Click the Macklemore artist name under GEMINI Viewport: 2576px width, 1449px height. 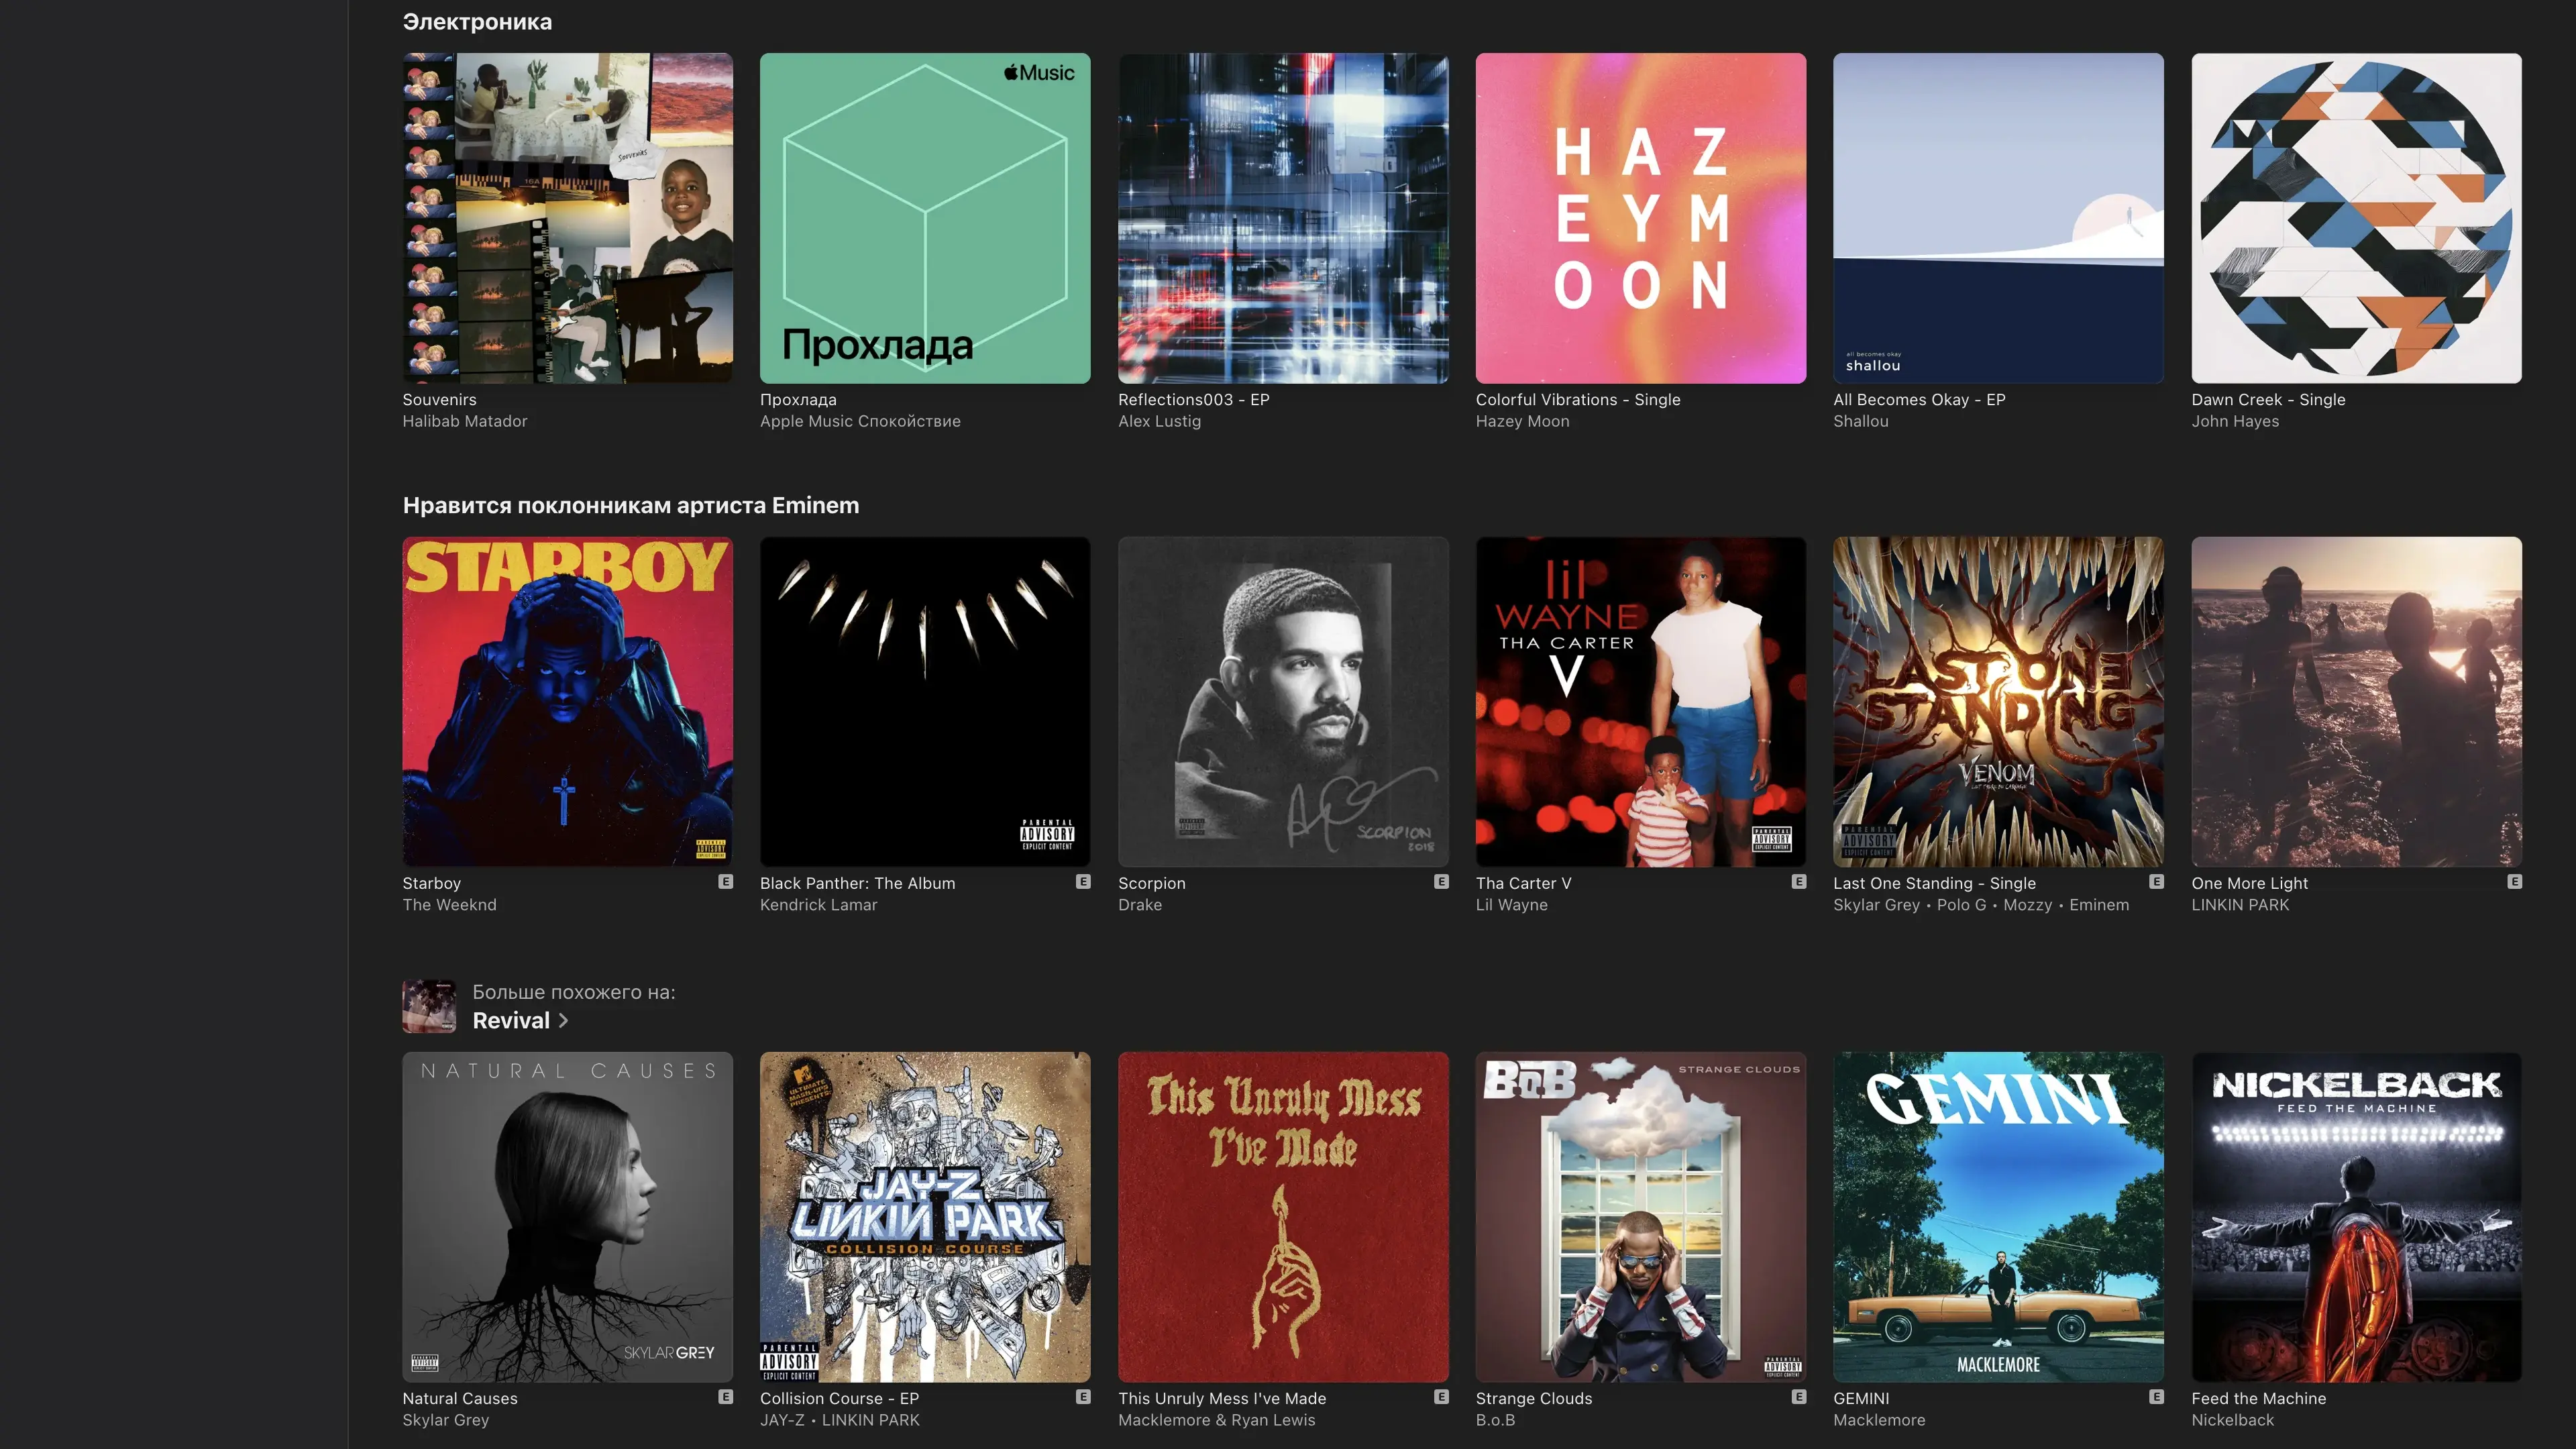[x=1878, y=1419]
